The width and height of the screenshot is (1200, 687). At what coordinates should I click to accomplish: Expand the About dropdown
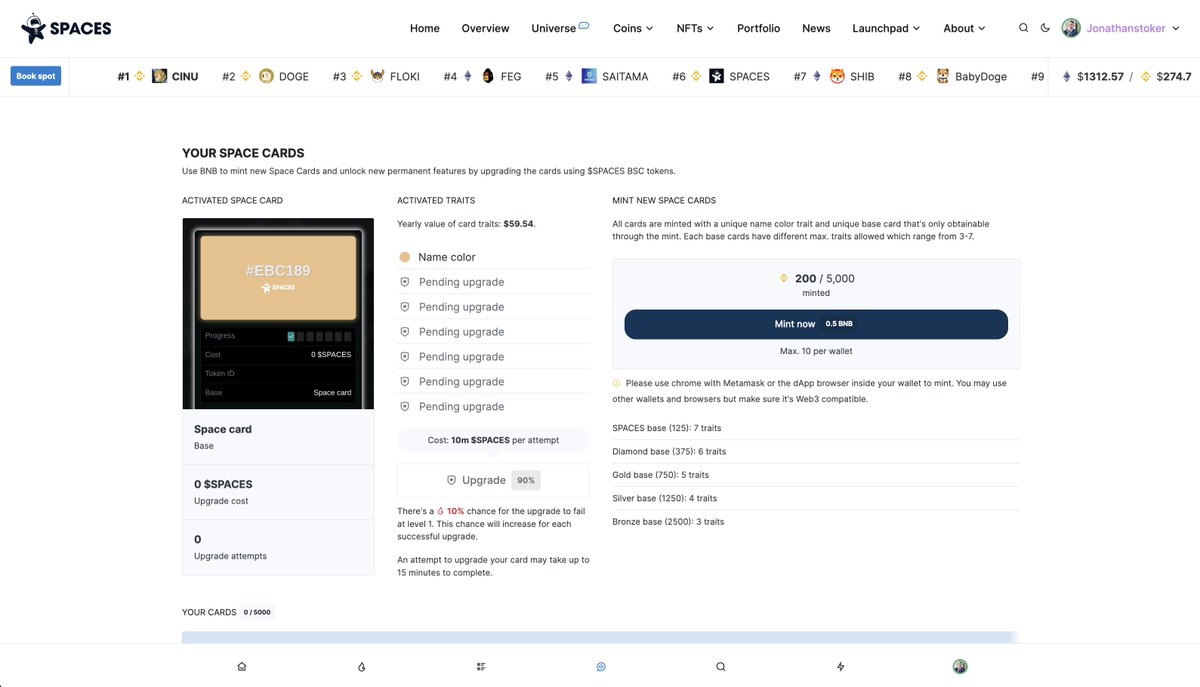(964, 28)
